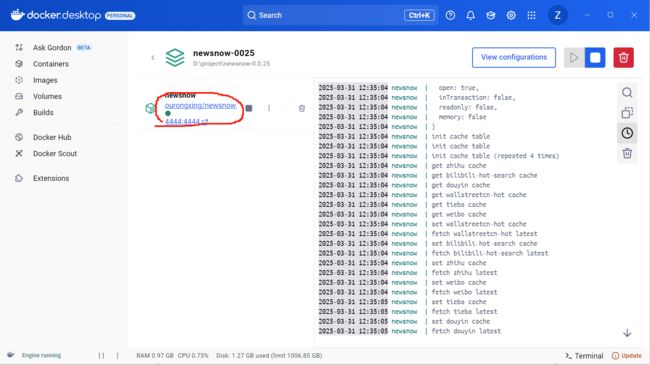This screenshot has height=365, width=650.
Task: Click the 'open: true,' log line
Action: pos(458,88)
